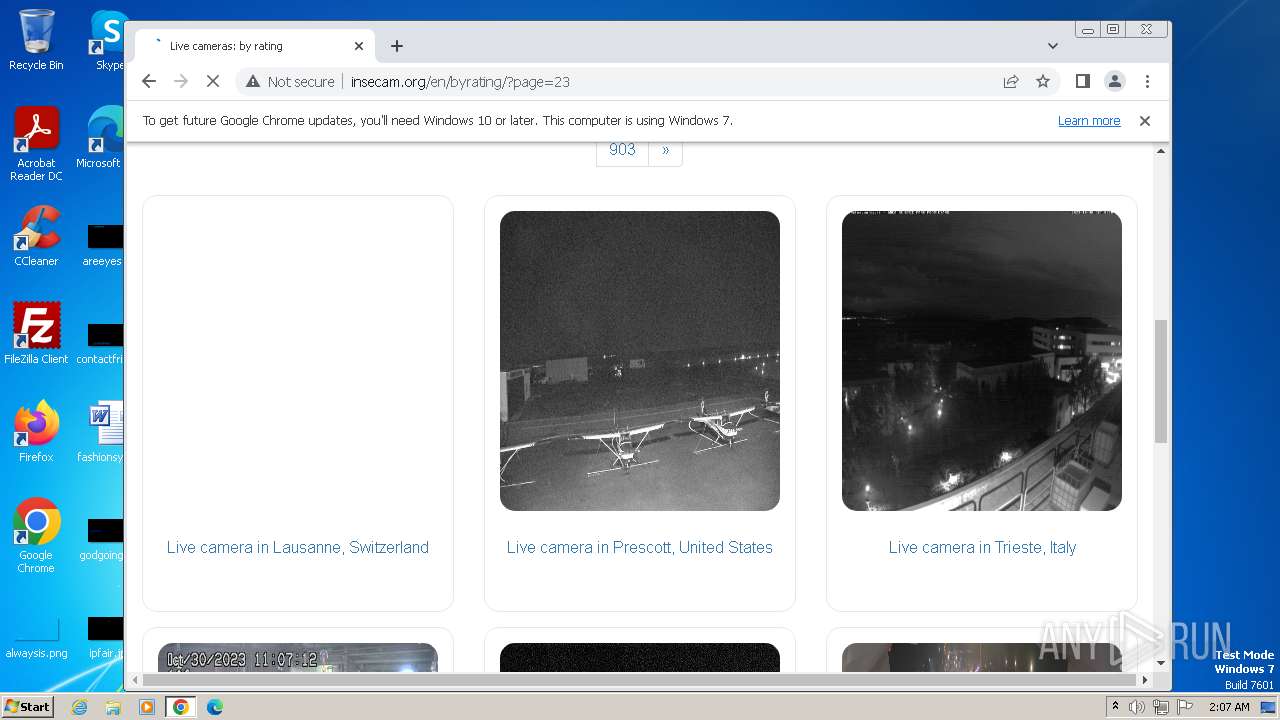Select the alwaysis.png desktop file
This screenshot has height=720, width=1280.
[x=36, y=639]
